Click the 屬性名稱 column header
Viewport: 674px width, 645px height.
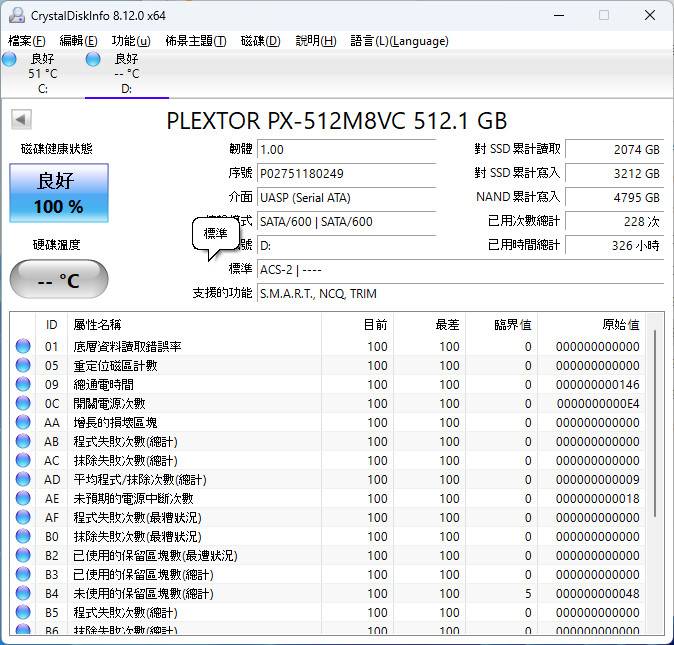[x=194, y=325]
